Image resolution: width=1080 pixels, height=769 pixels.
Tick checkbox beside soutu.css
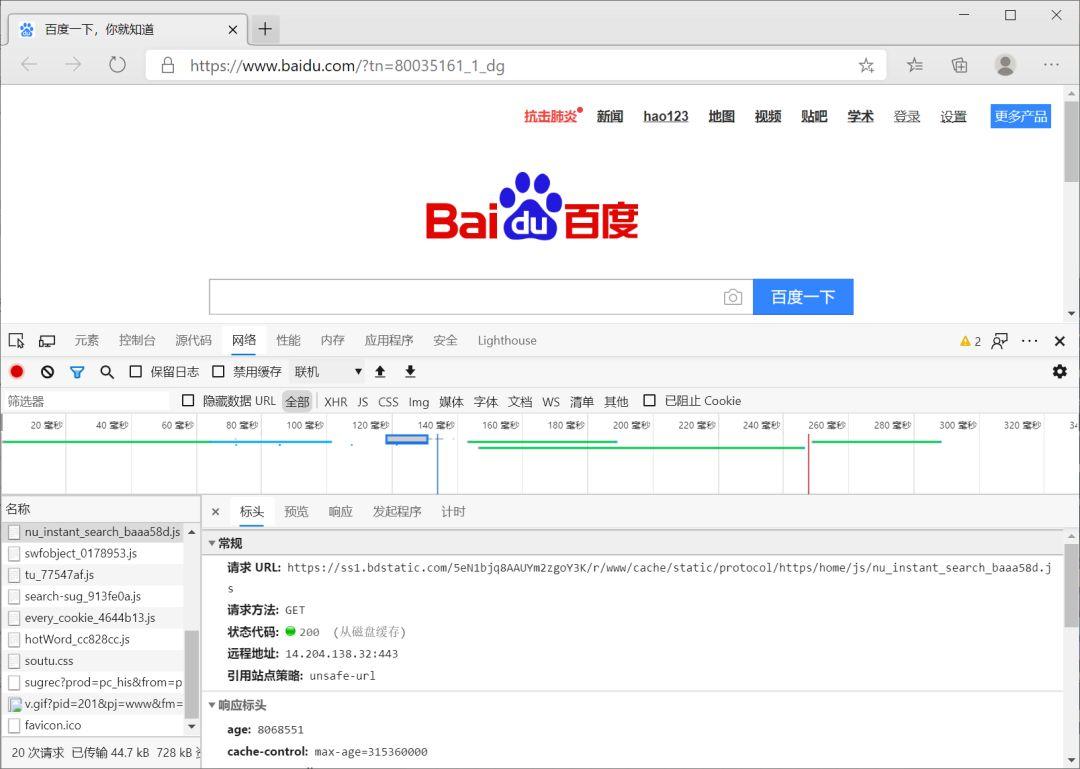pos(14,661)
